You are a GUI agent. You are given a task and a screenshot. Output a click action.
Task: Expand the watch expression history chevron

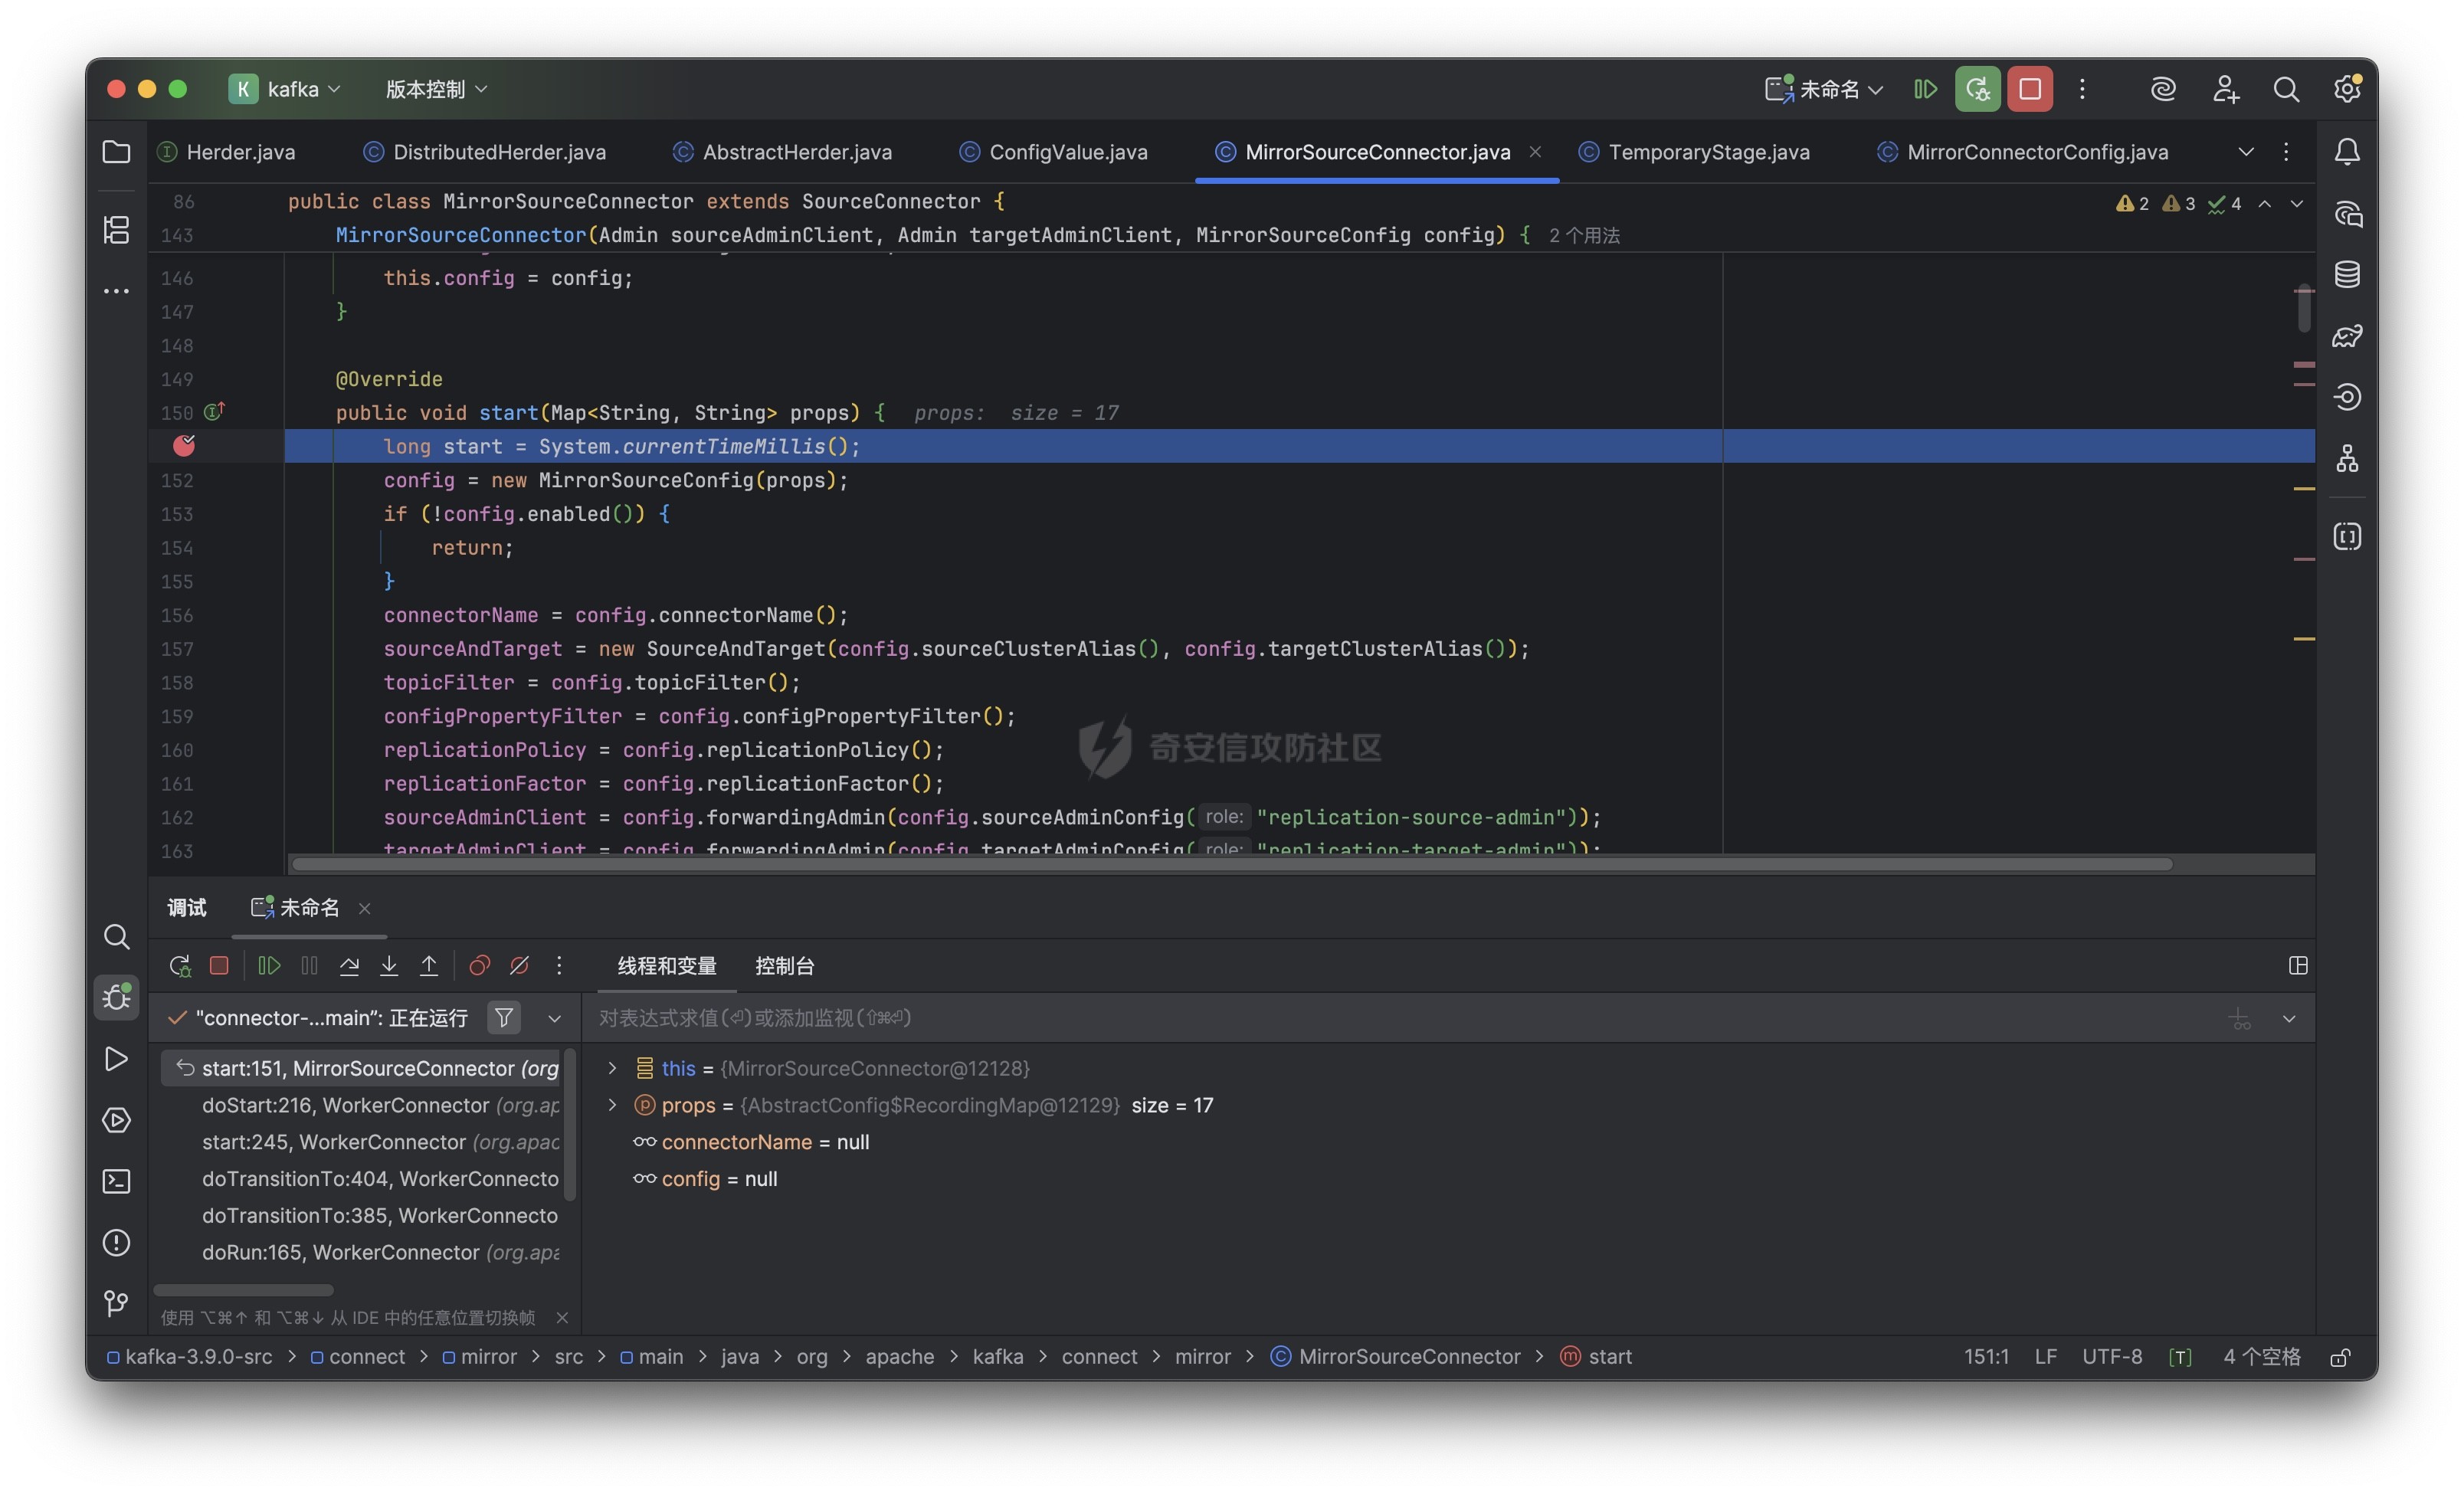(x=2288, y=1018)
